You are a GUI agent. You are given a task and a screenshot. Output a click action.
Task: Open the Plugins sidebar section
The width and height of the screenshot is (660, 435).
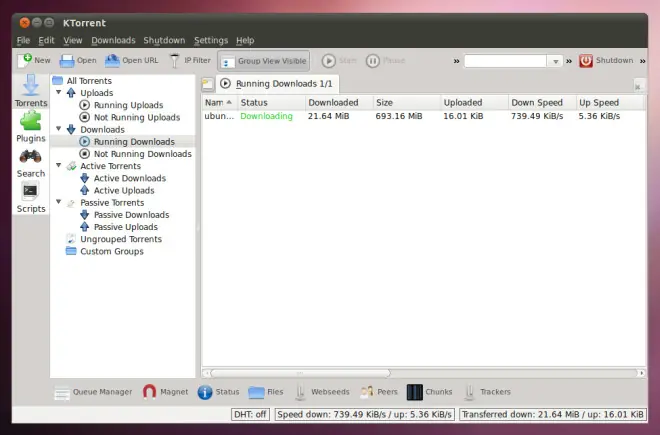click(x=31, y=126)
